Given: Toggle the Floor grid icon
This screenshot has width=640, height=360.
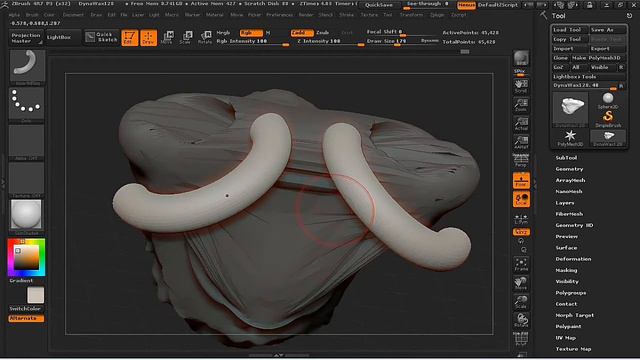Looking at the screenshot, I should [521, 181].
